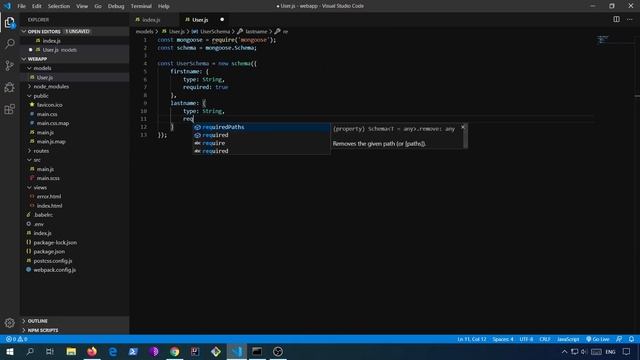
Task: Open the Debug view in activity bar
Action: 10,87
